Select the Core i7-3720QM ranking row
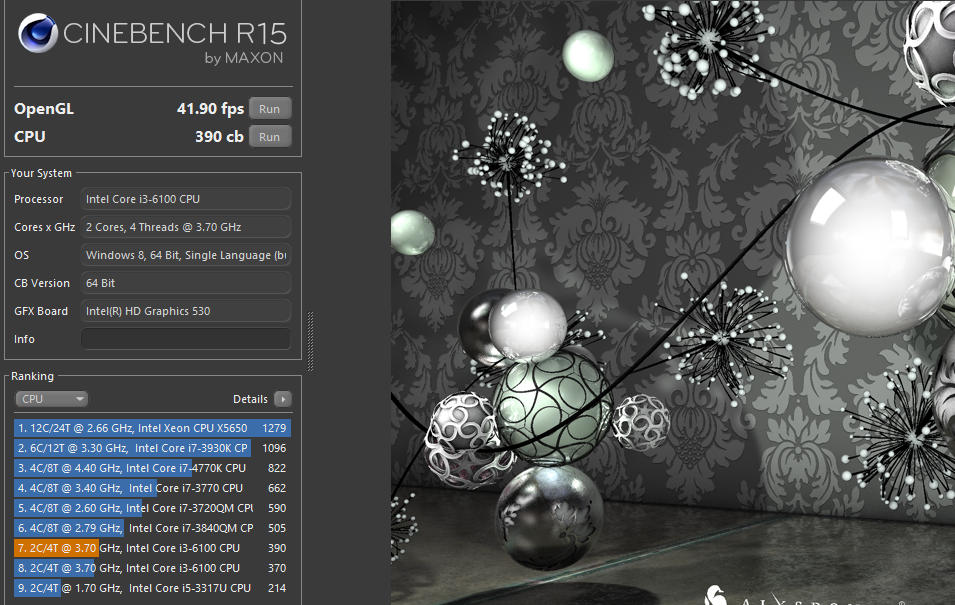 pos(152,508)
